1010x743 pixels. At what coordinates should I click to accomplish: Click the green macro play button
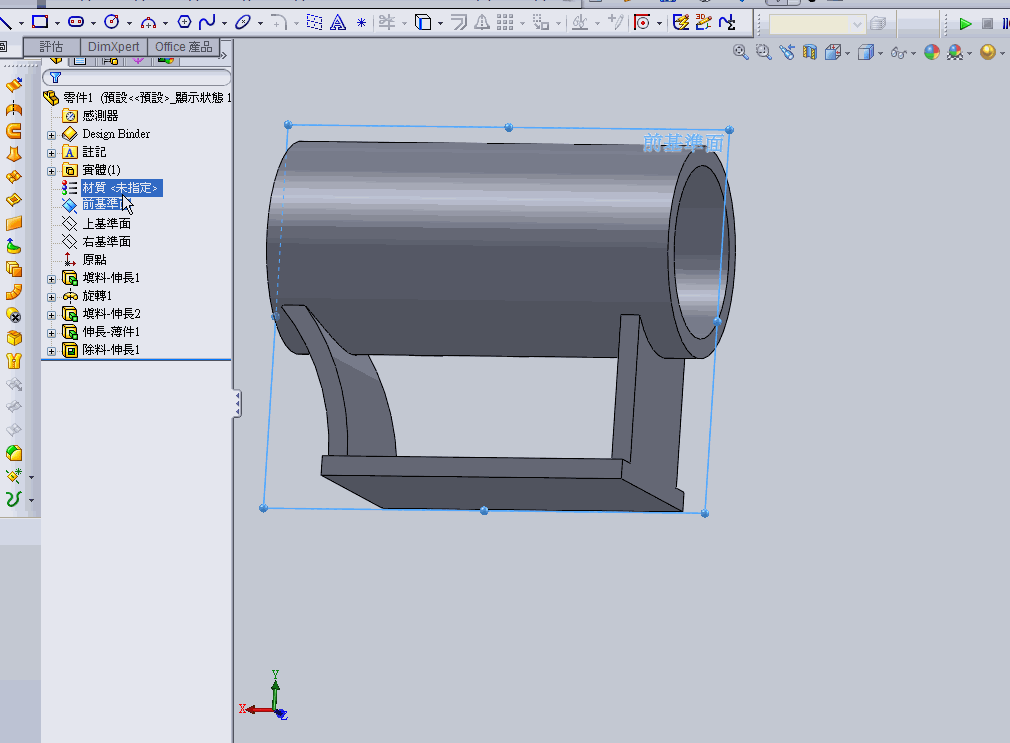(965, 24)
